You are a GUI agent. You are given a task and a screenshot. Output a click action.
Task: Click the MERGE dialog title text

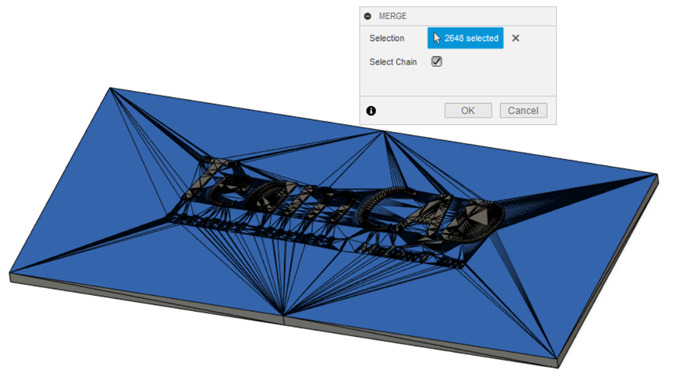point(392,16)
